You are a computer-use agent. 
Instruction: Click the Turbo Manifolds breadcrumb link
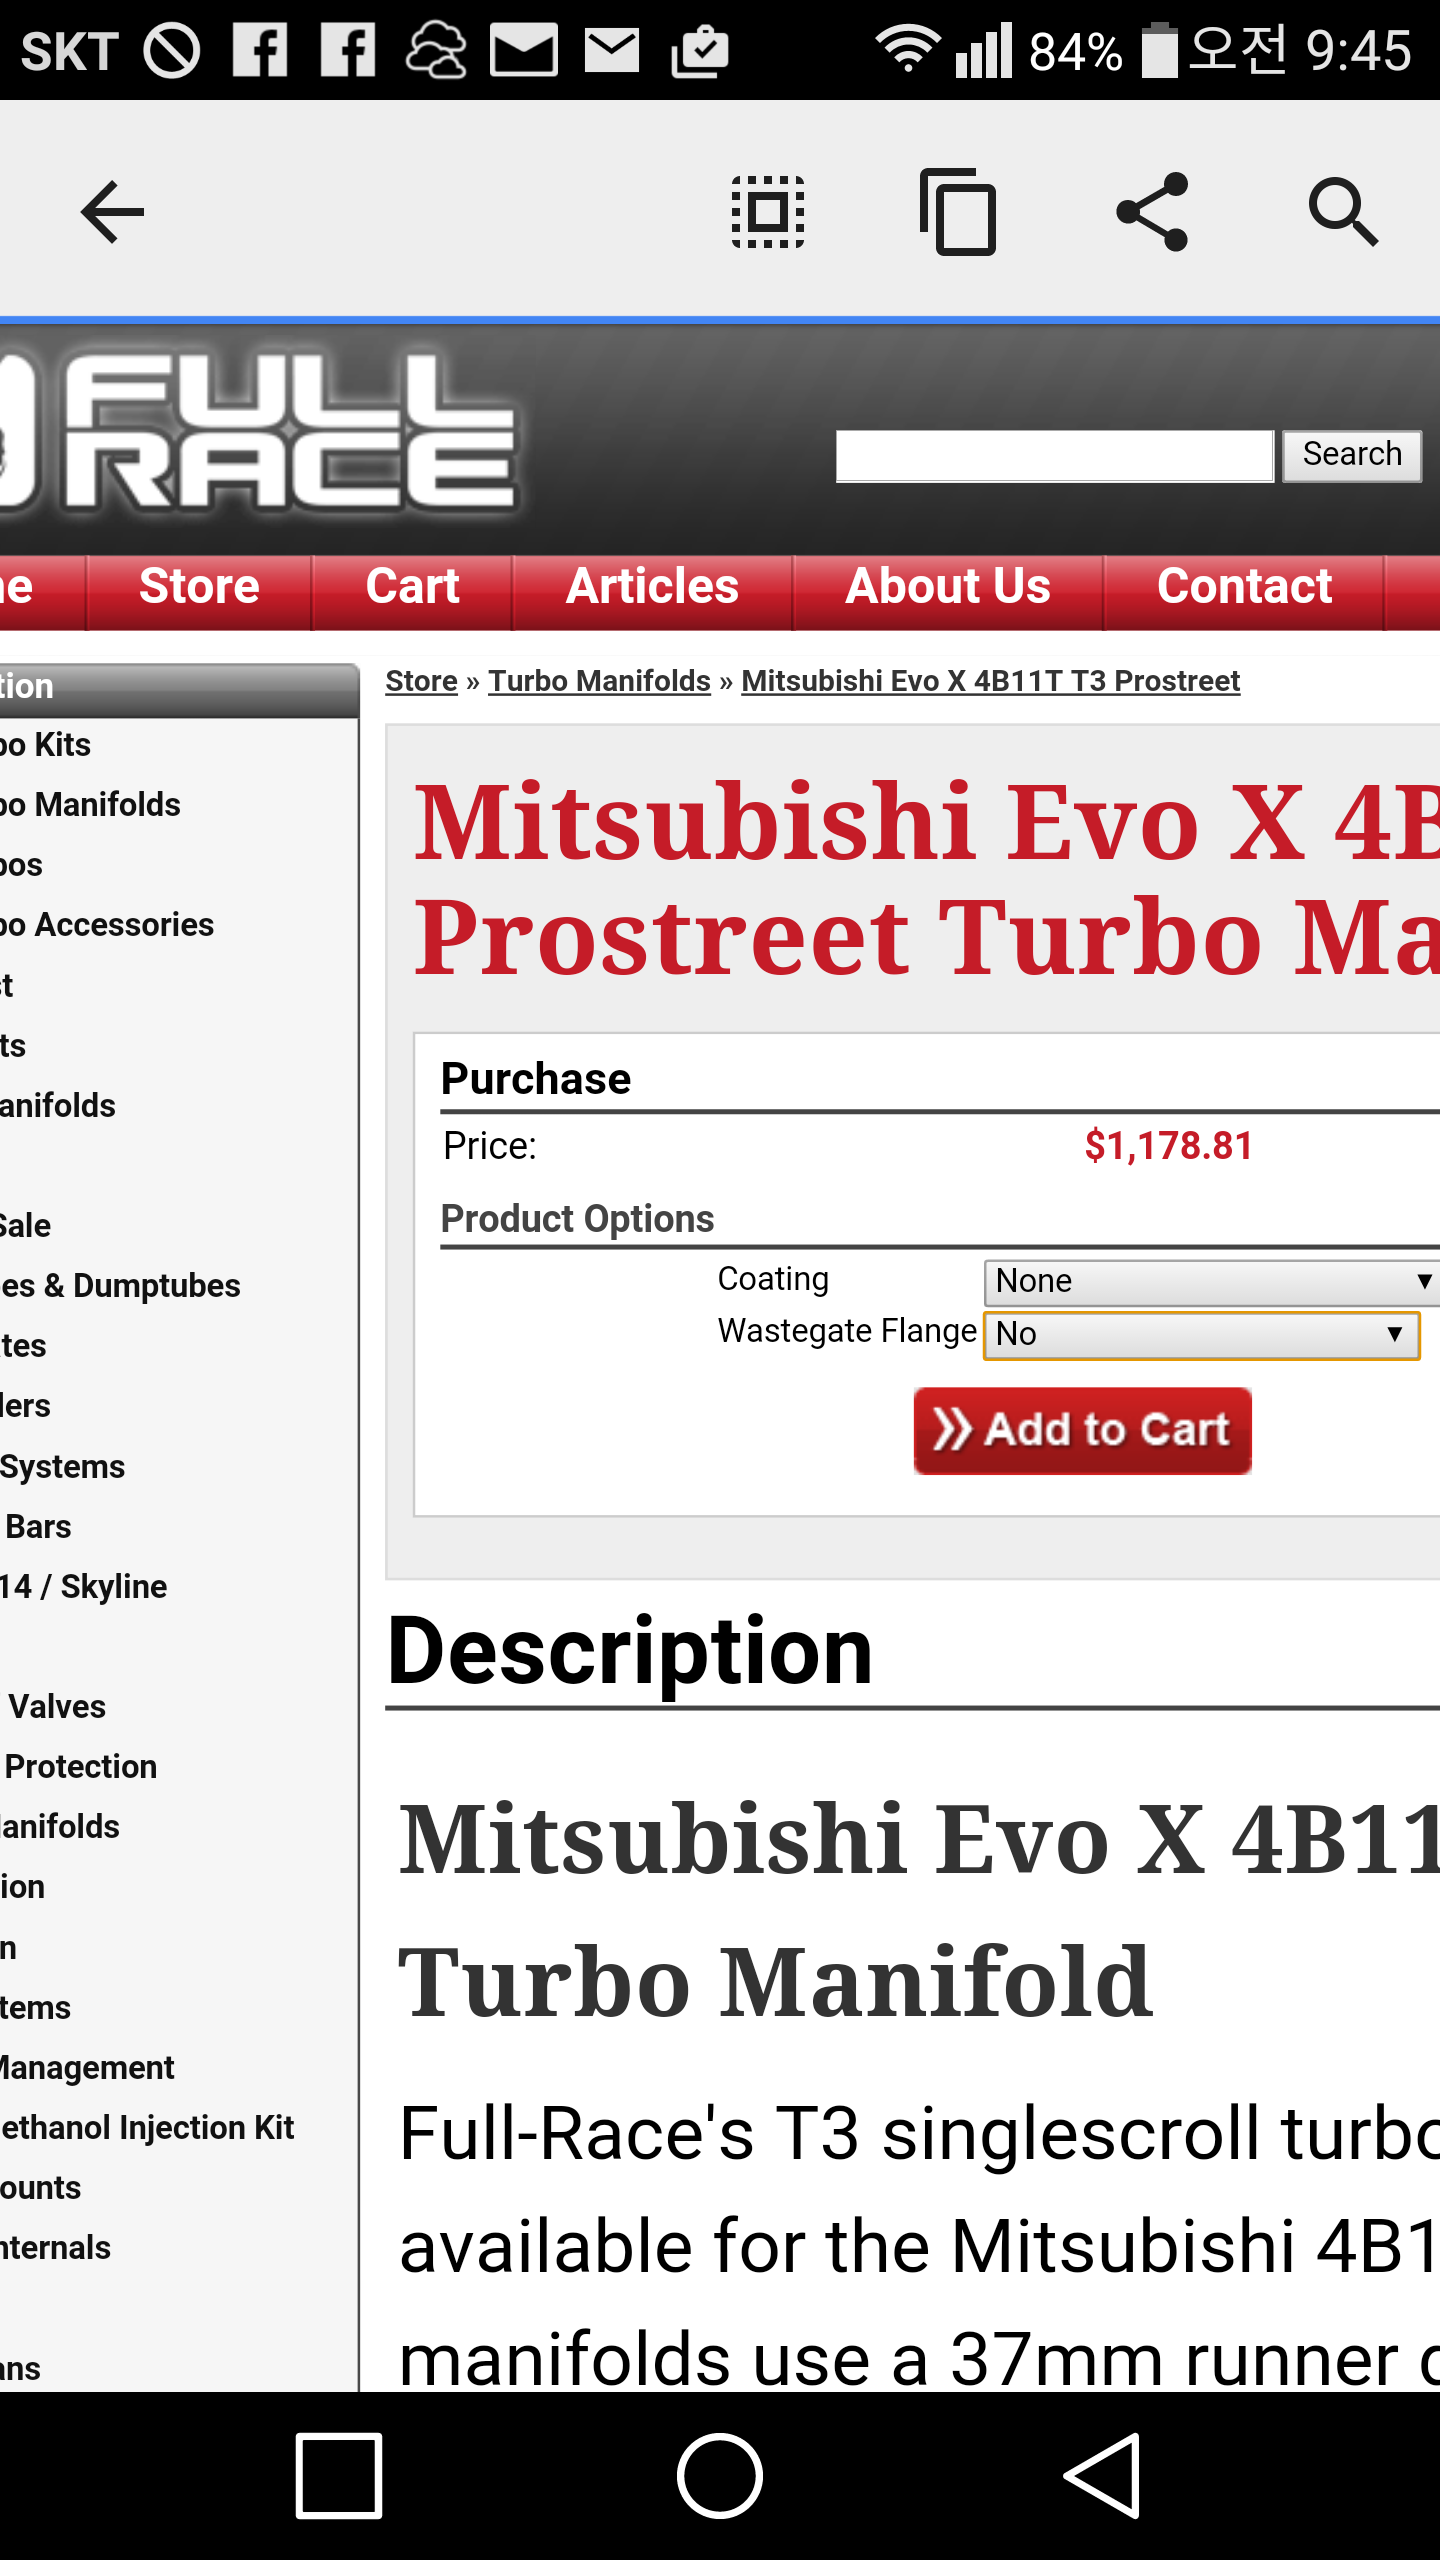point(599,682)
